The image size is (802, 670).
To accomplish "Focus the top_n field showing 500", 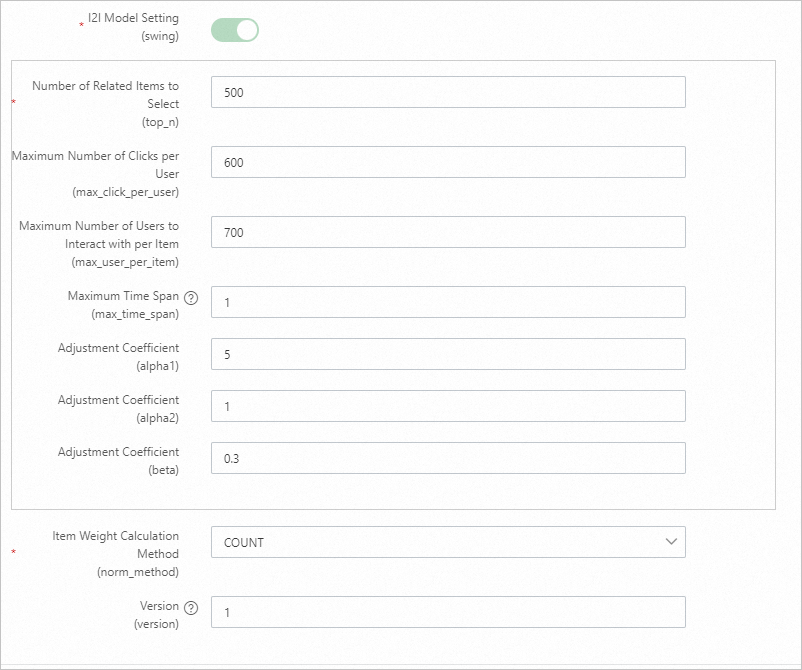I will [448, 92].
